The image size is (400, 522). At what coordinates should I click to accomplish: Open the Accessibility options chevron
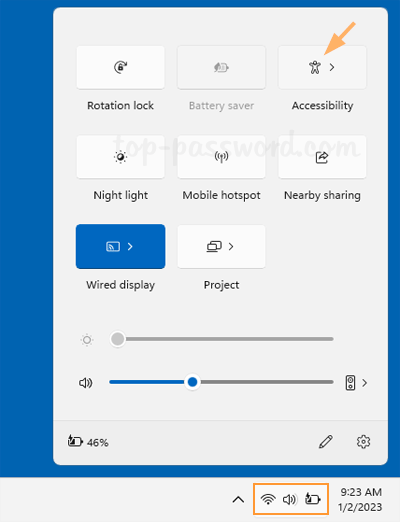pyautogui.click(x=332, y=68)
